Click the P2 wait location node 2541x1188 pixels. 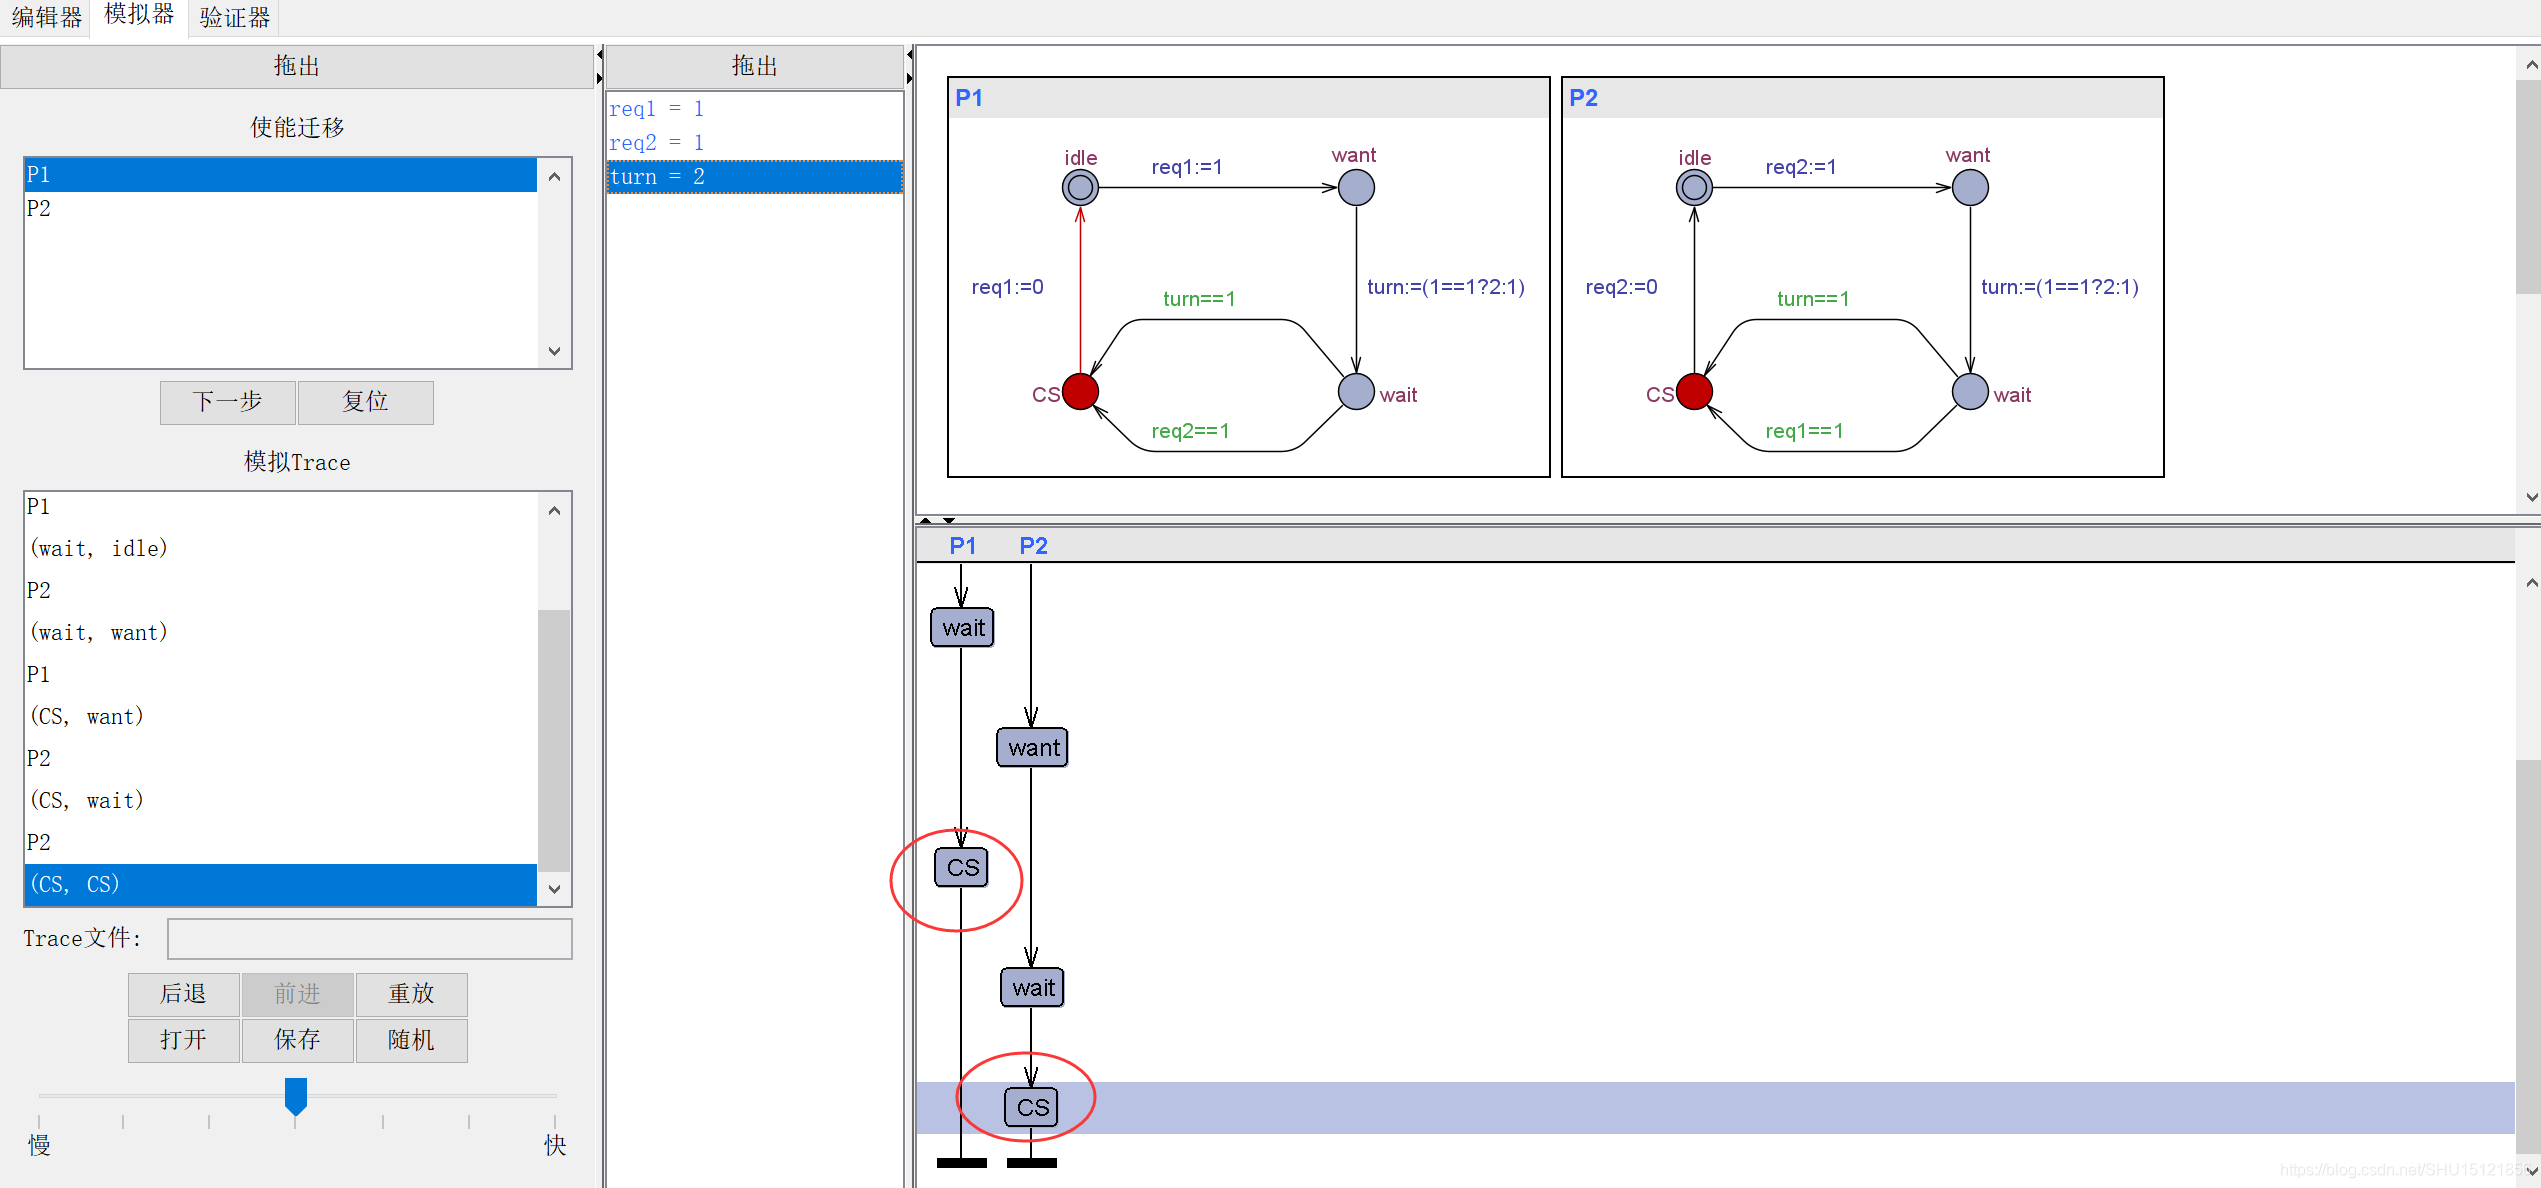click(1970, 391)
